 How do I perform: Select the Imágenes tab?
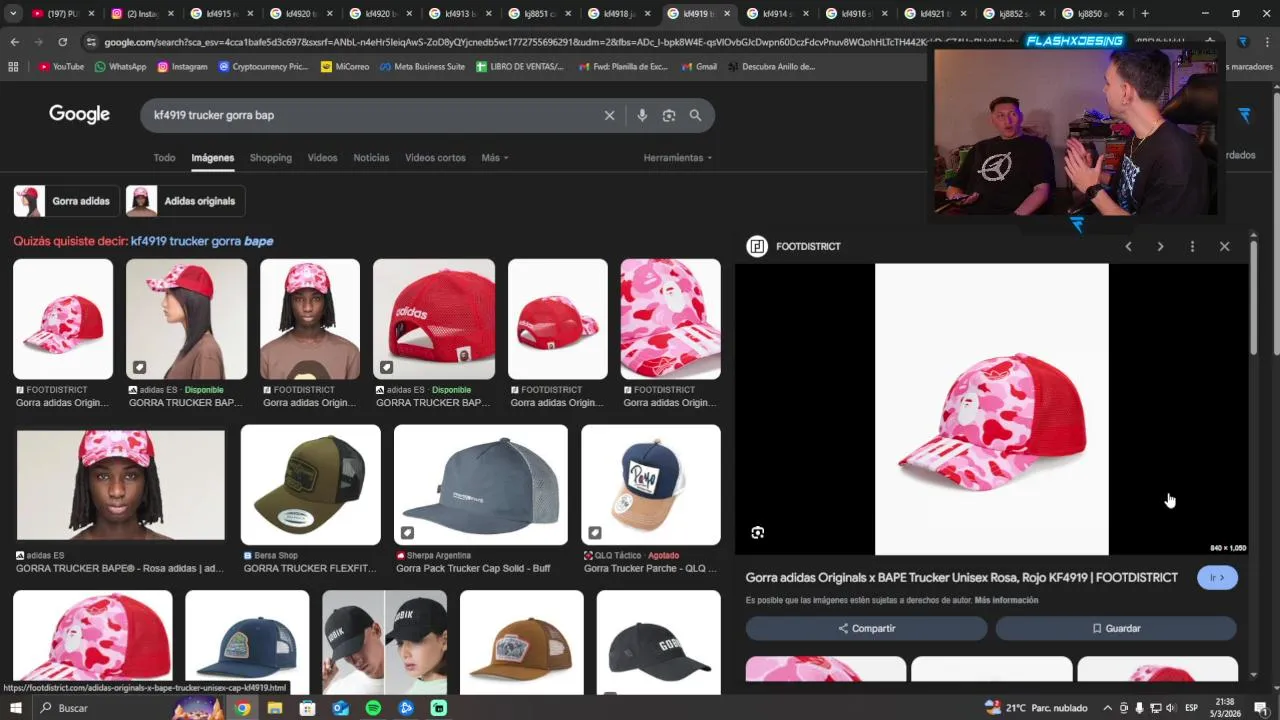point(213,158)
